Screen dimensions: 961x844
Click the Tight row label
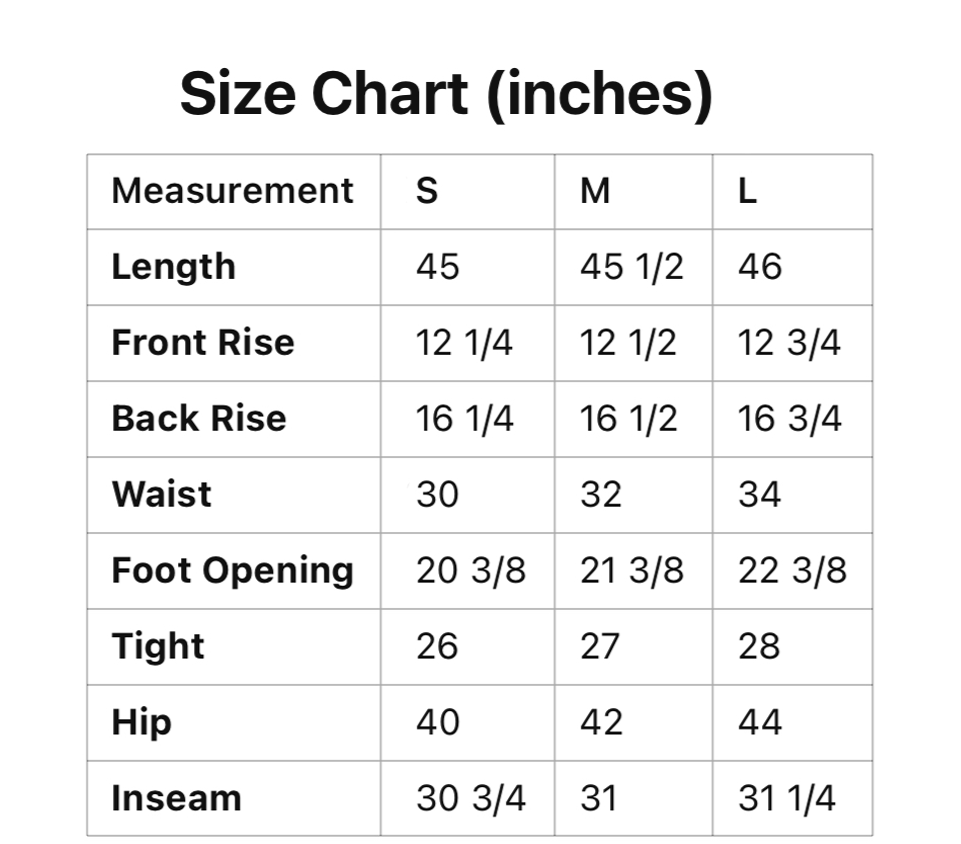(x=158, y=647)
